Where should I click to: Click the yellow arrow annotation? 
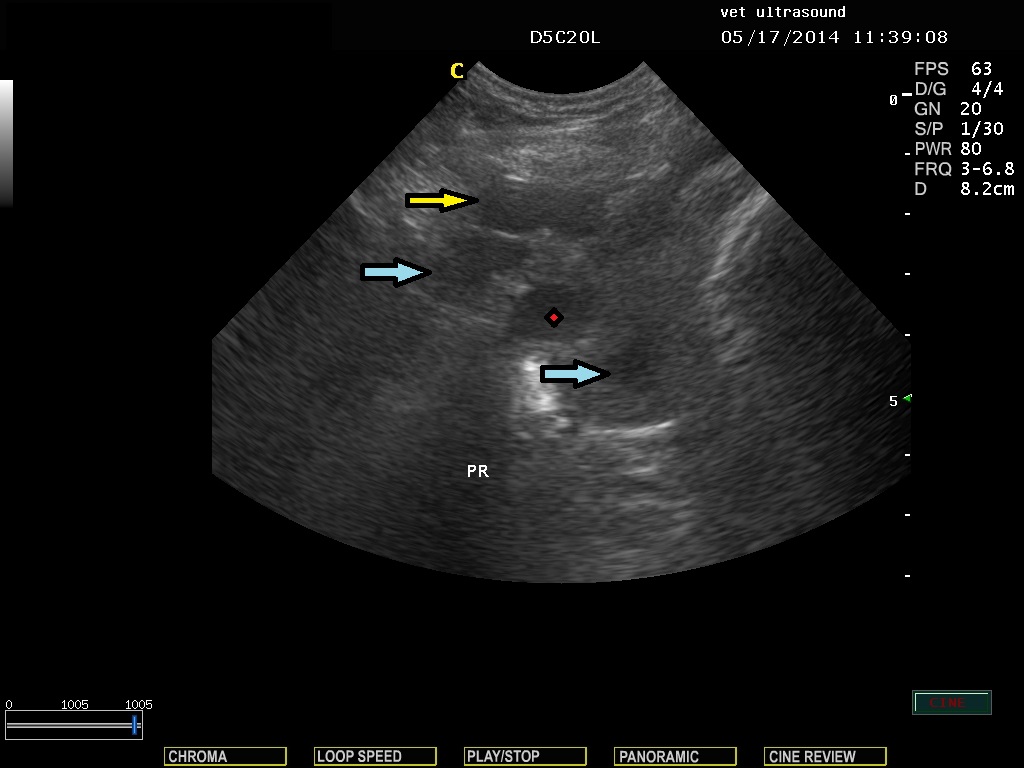pos(441,201)
